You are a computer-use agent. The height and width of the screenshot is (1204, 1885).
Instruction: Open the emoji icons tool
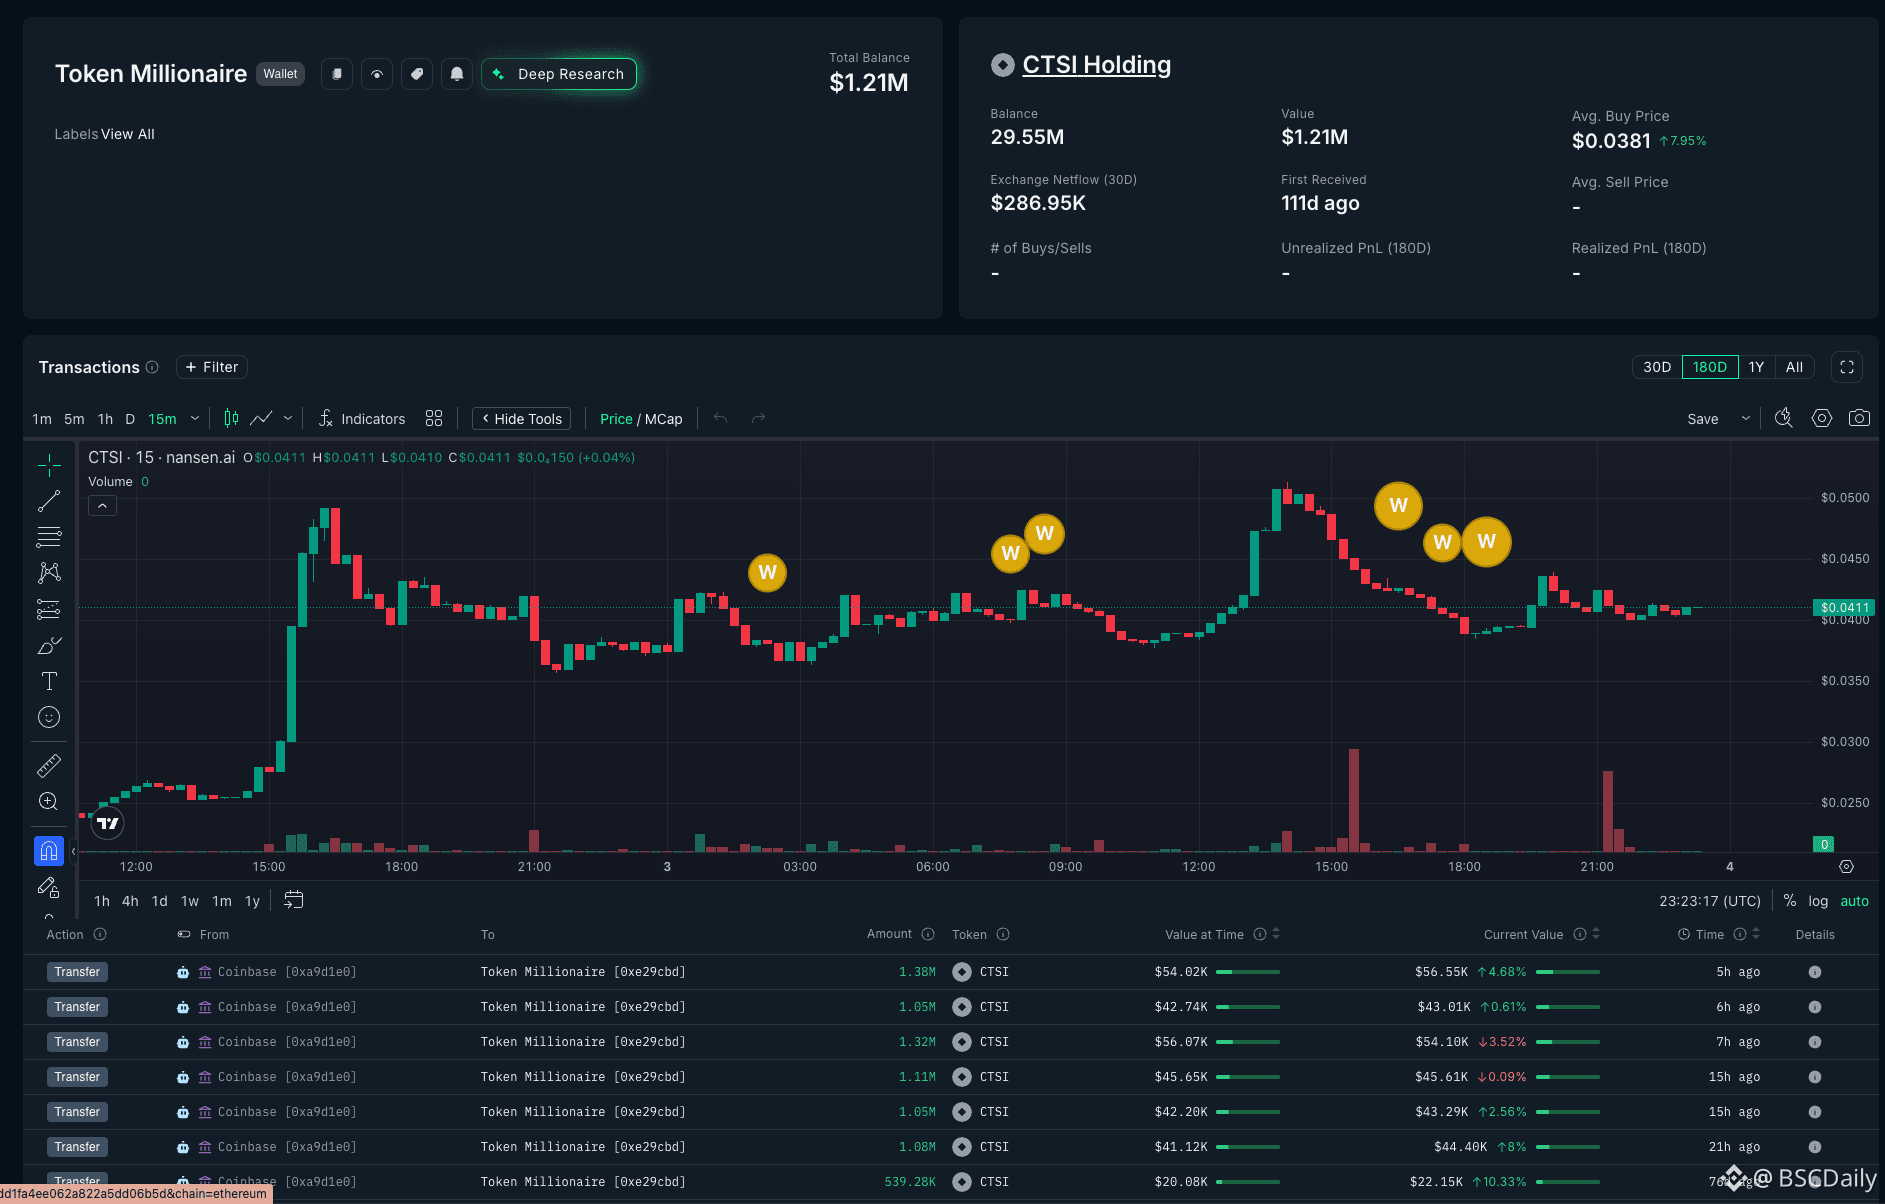point(49,717)
